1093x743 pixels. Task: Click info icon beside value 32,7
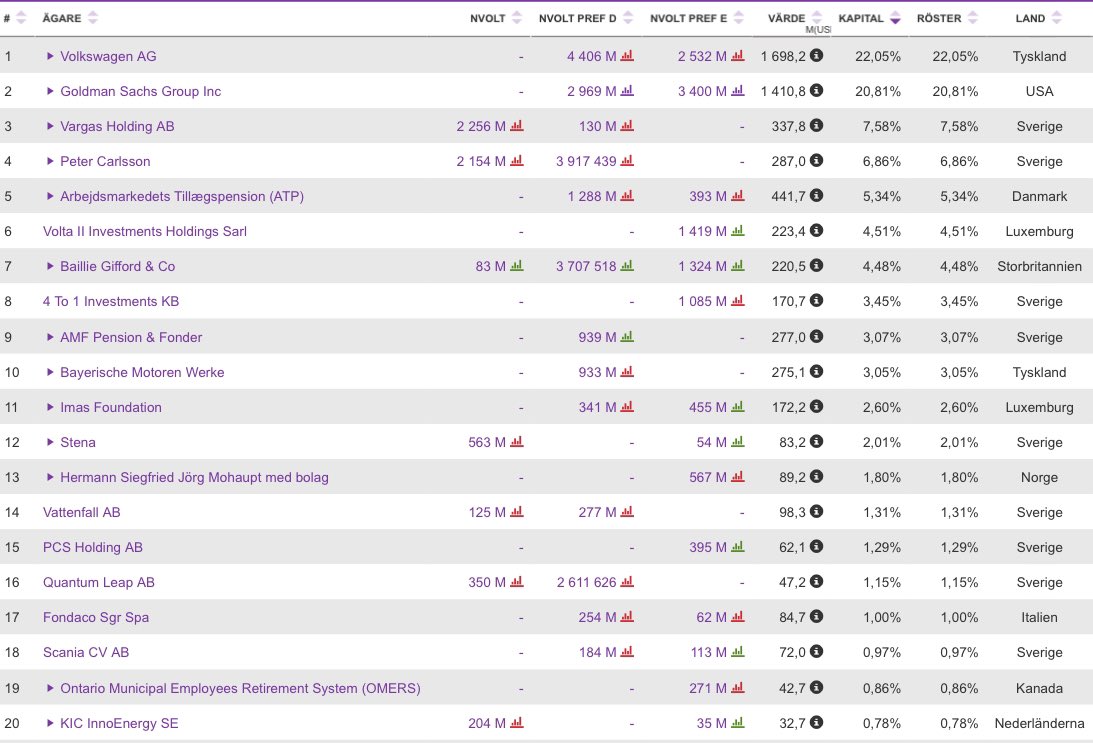[x=816, y=722]
